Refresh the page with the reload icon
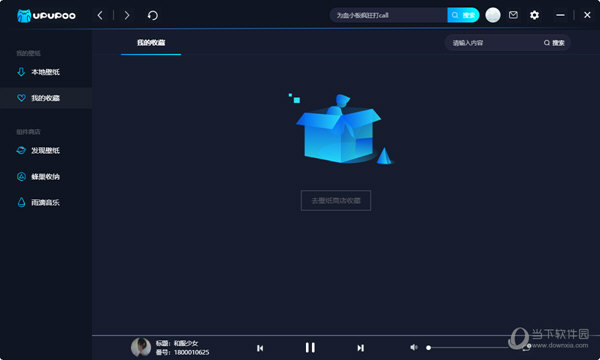This screenshot has height=360, width=600. click(152, 15)
